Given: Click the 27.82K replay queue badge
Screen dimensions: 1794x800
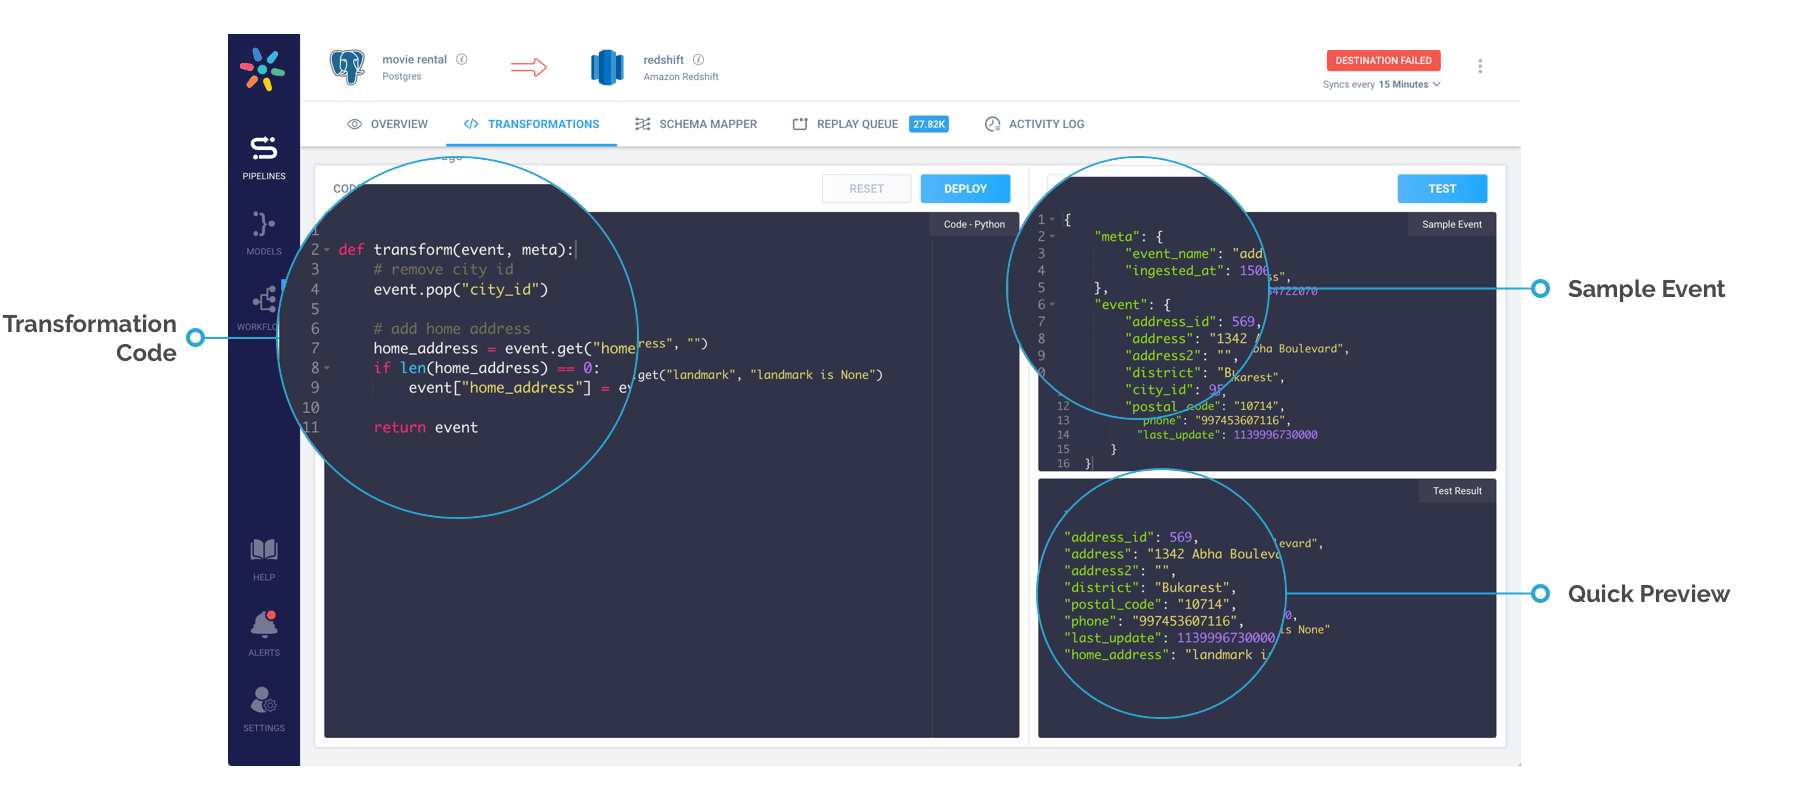Looking at the screenshot, I should point(929,124).
